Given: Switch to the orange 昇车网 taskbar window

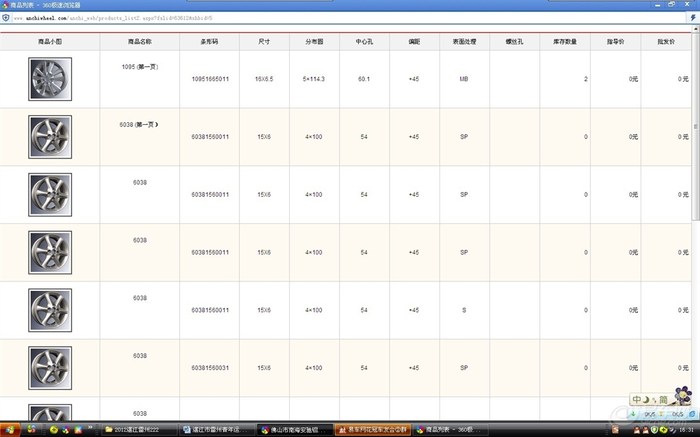Looking at the screenshot, I should pos(370,429).
